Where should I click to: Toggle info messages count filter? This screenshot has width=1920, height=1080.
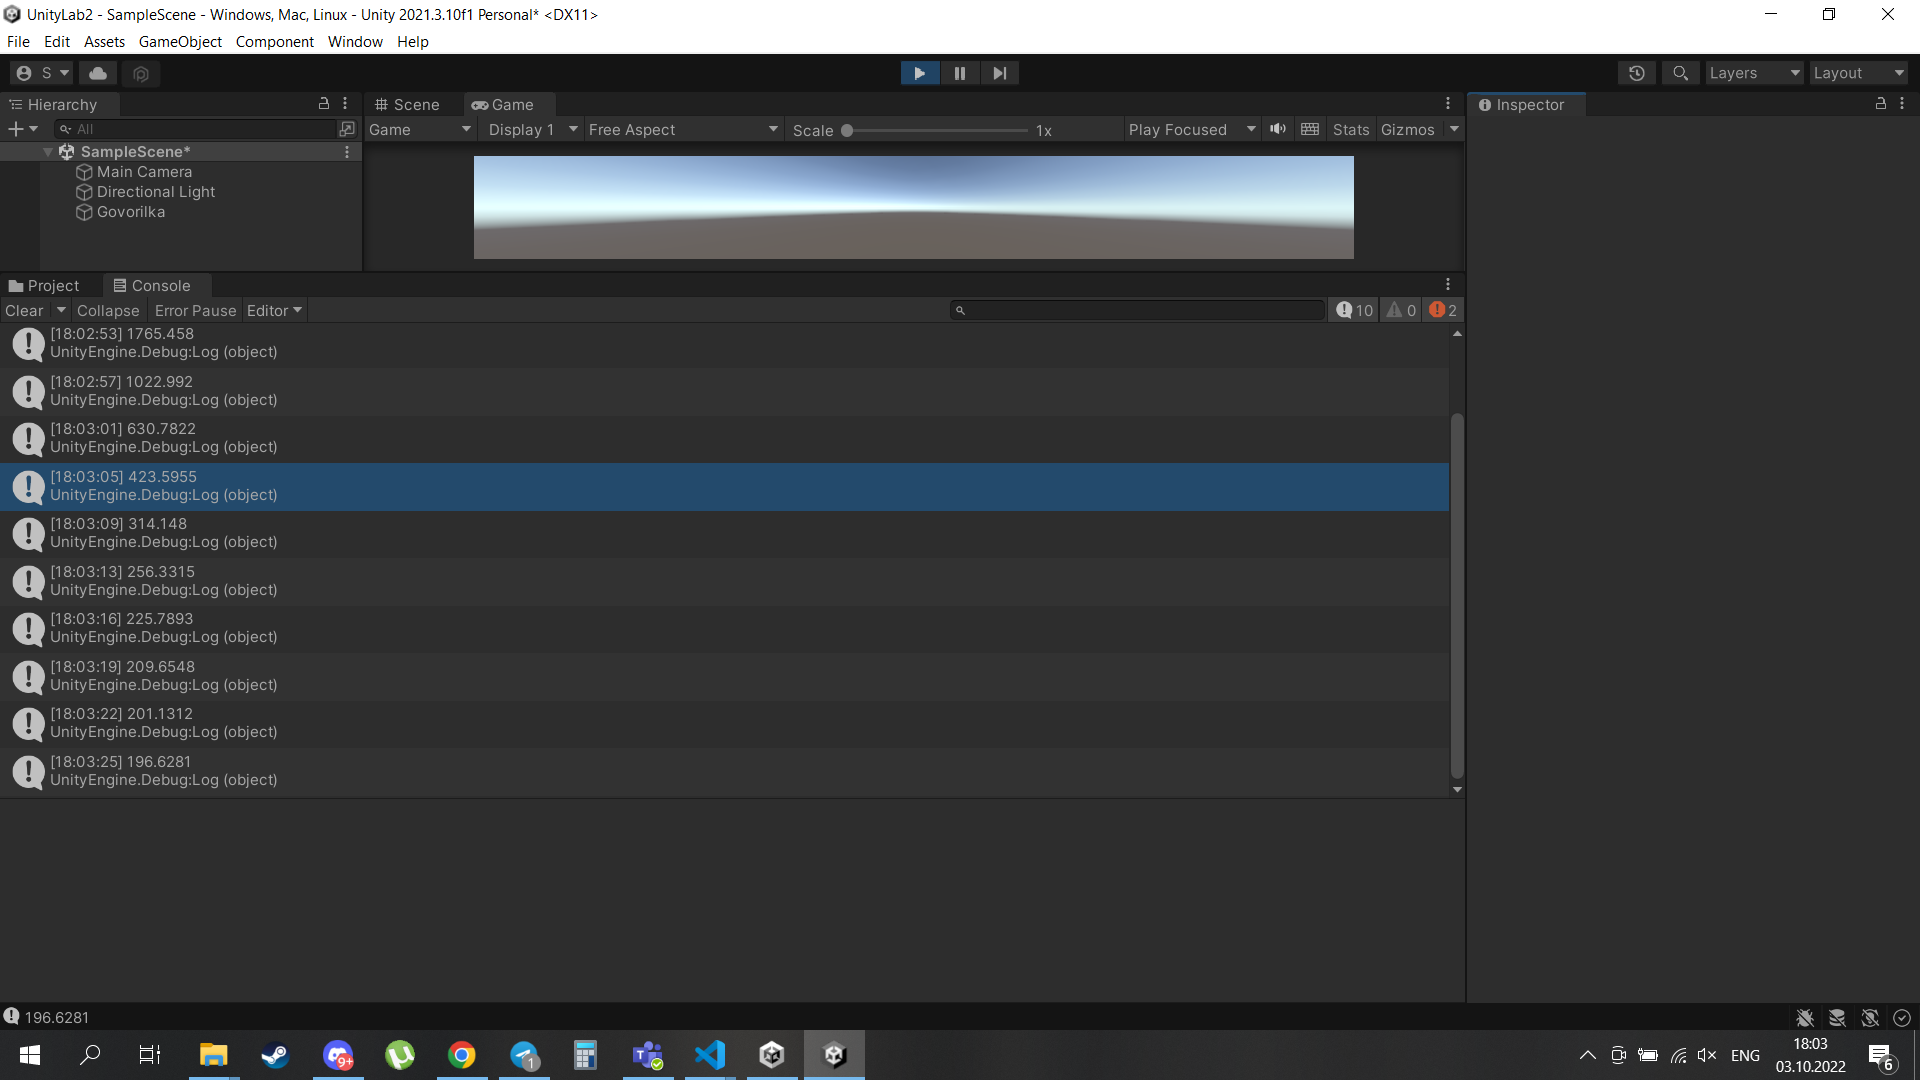(x=1355, y=310)
